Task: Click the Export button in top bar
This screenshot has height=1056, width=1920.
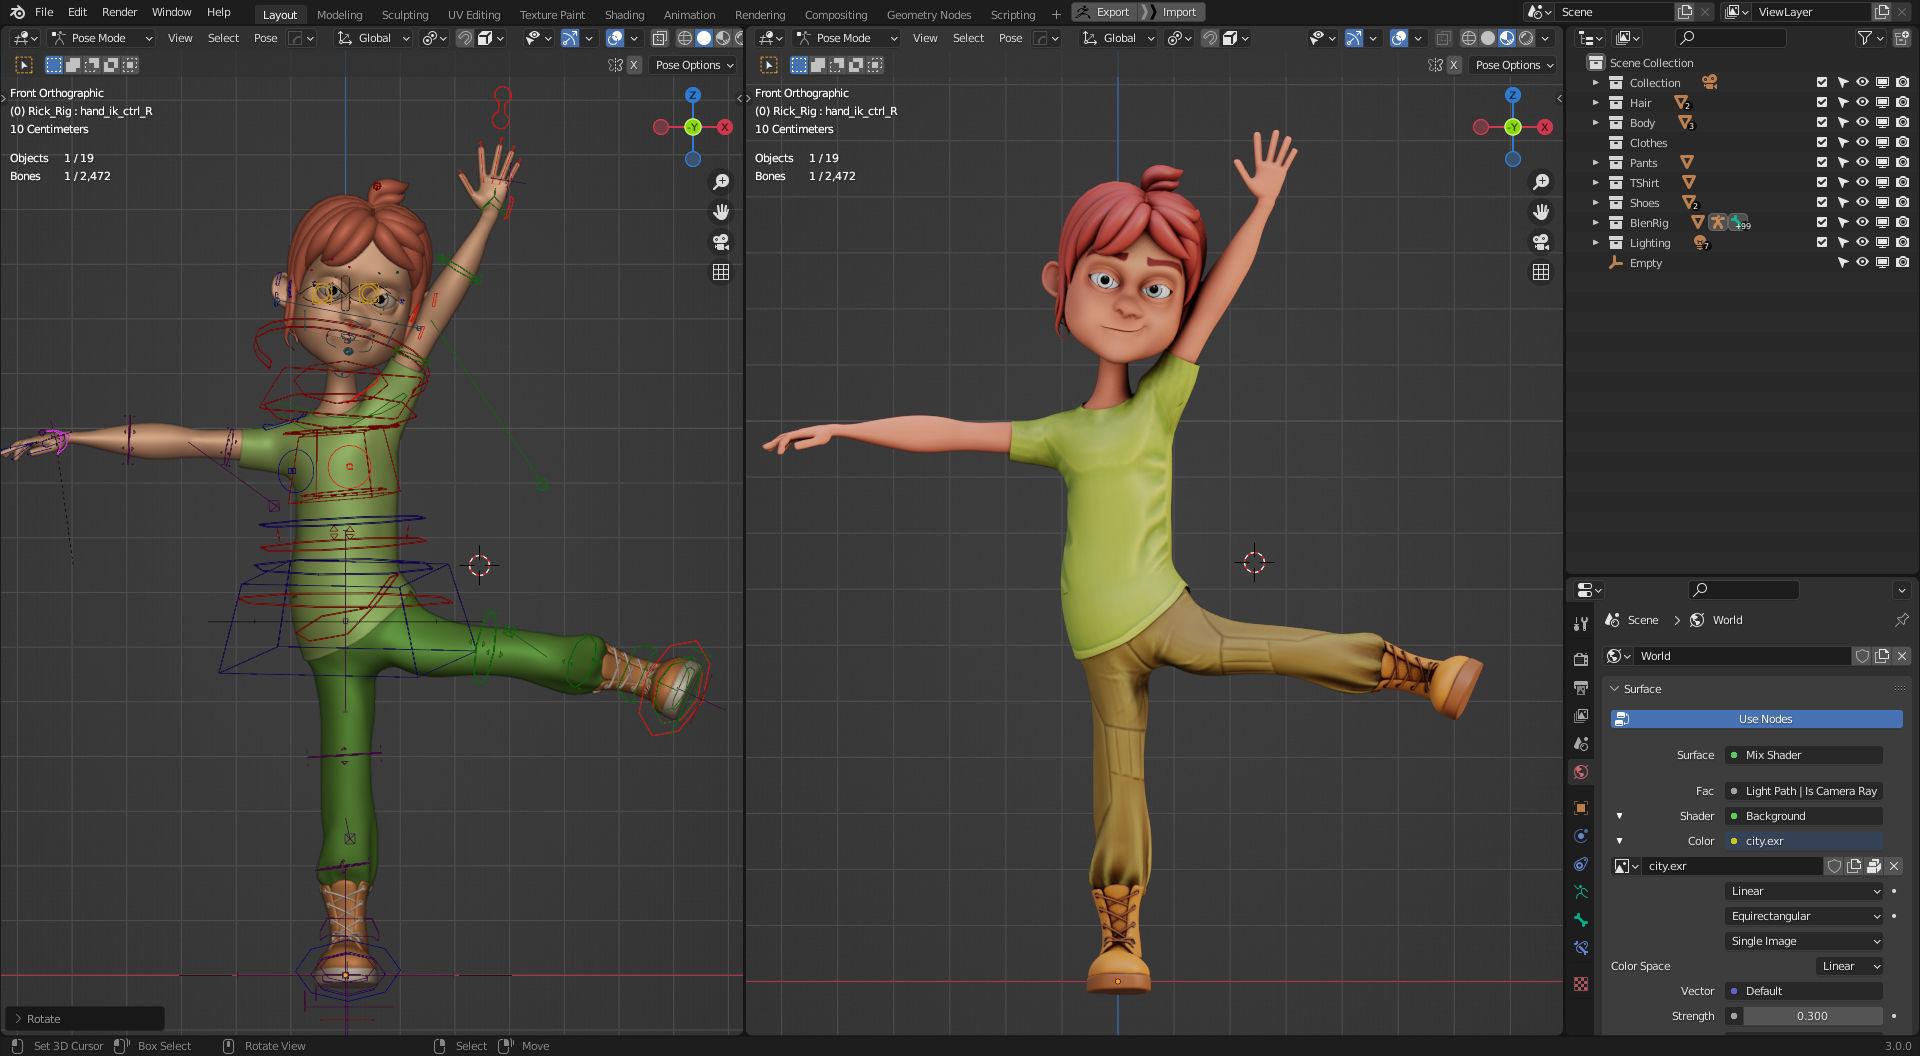Action: 1103,12
